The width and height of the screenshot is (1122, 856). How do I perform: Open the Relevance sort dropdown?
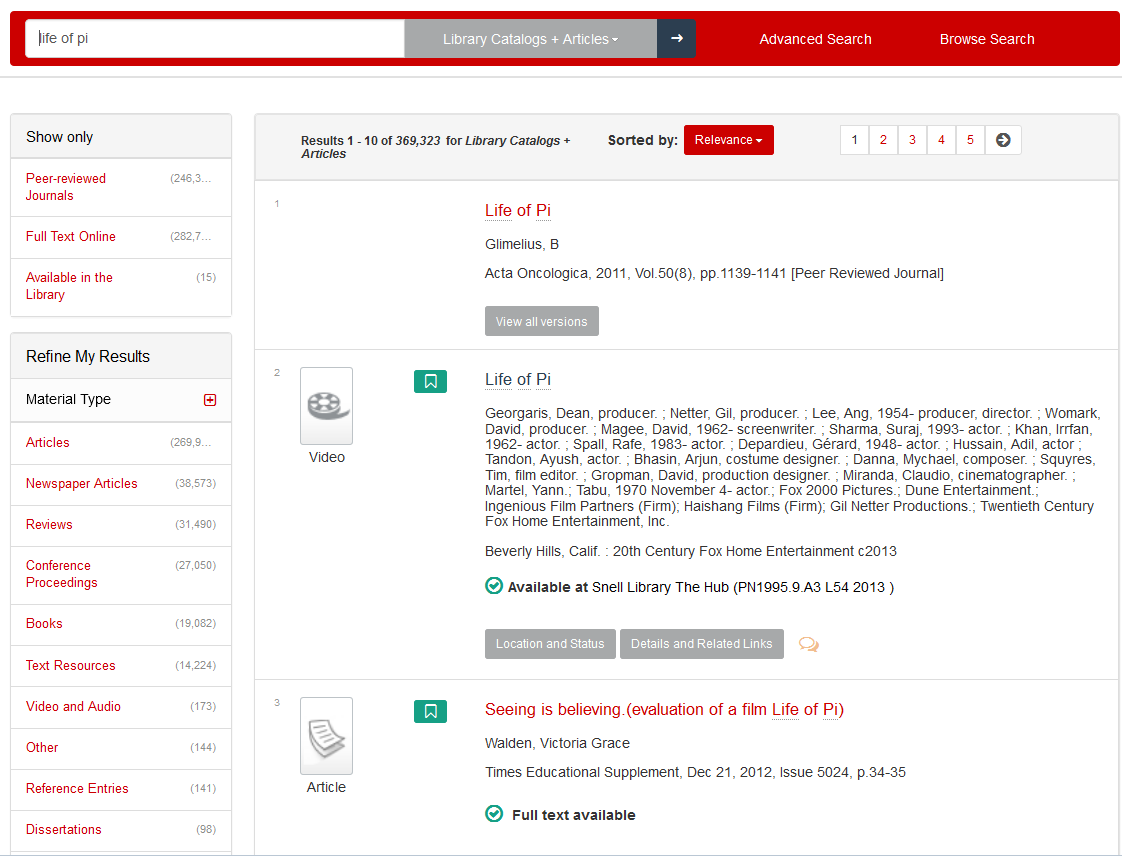click(x=728, y=140)
